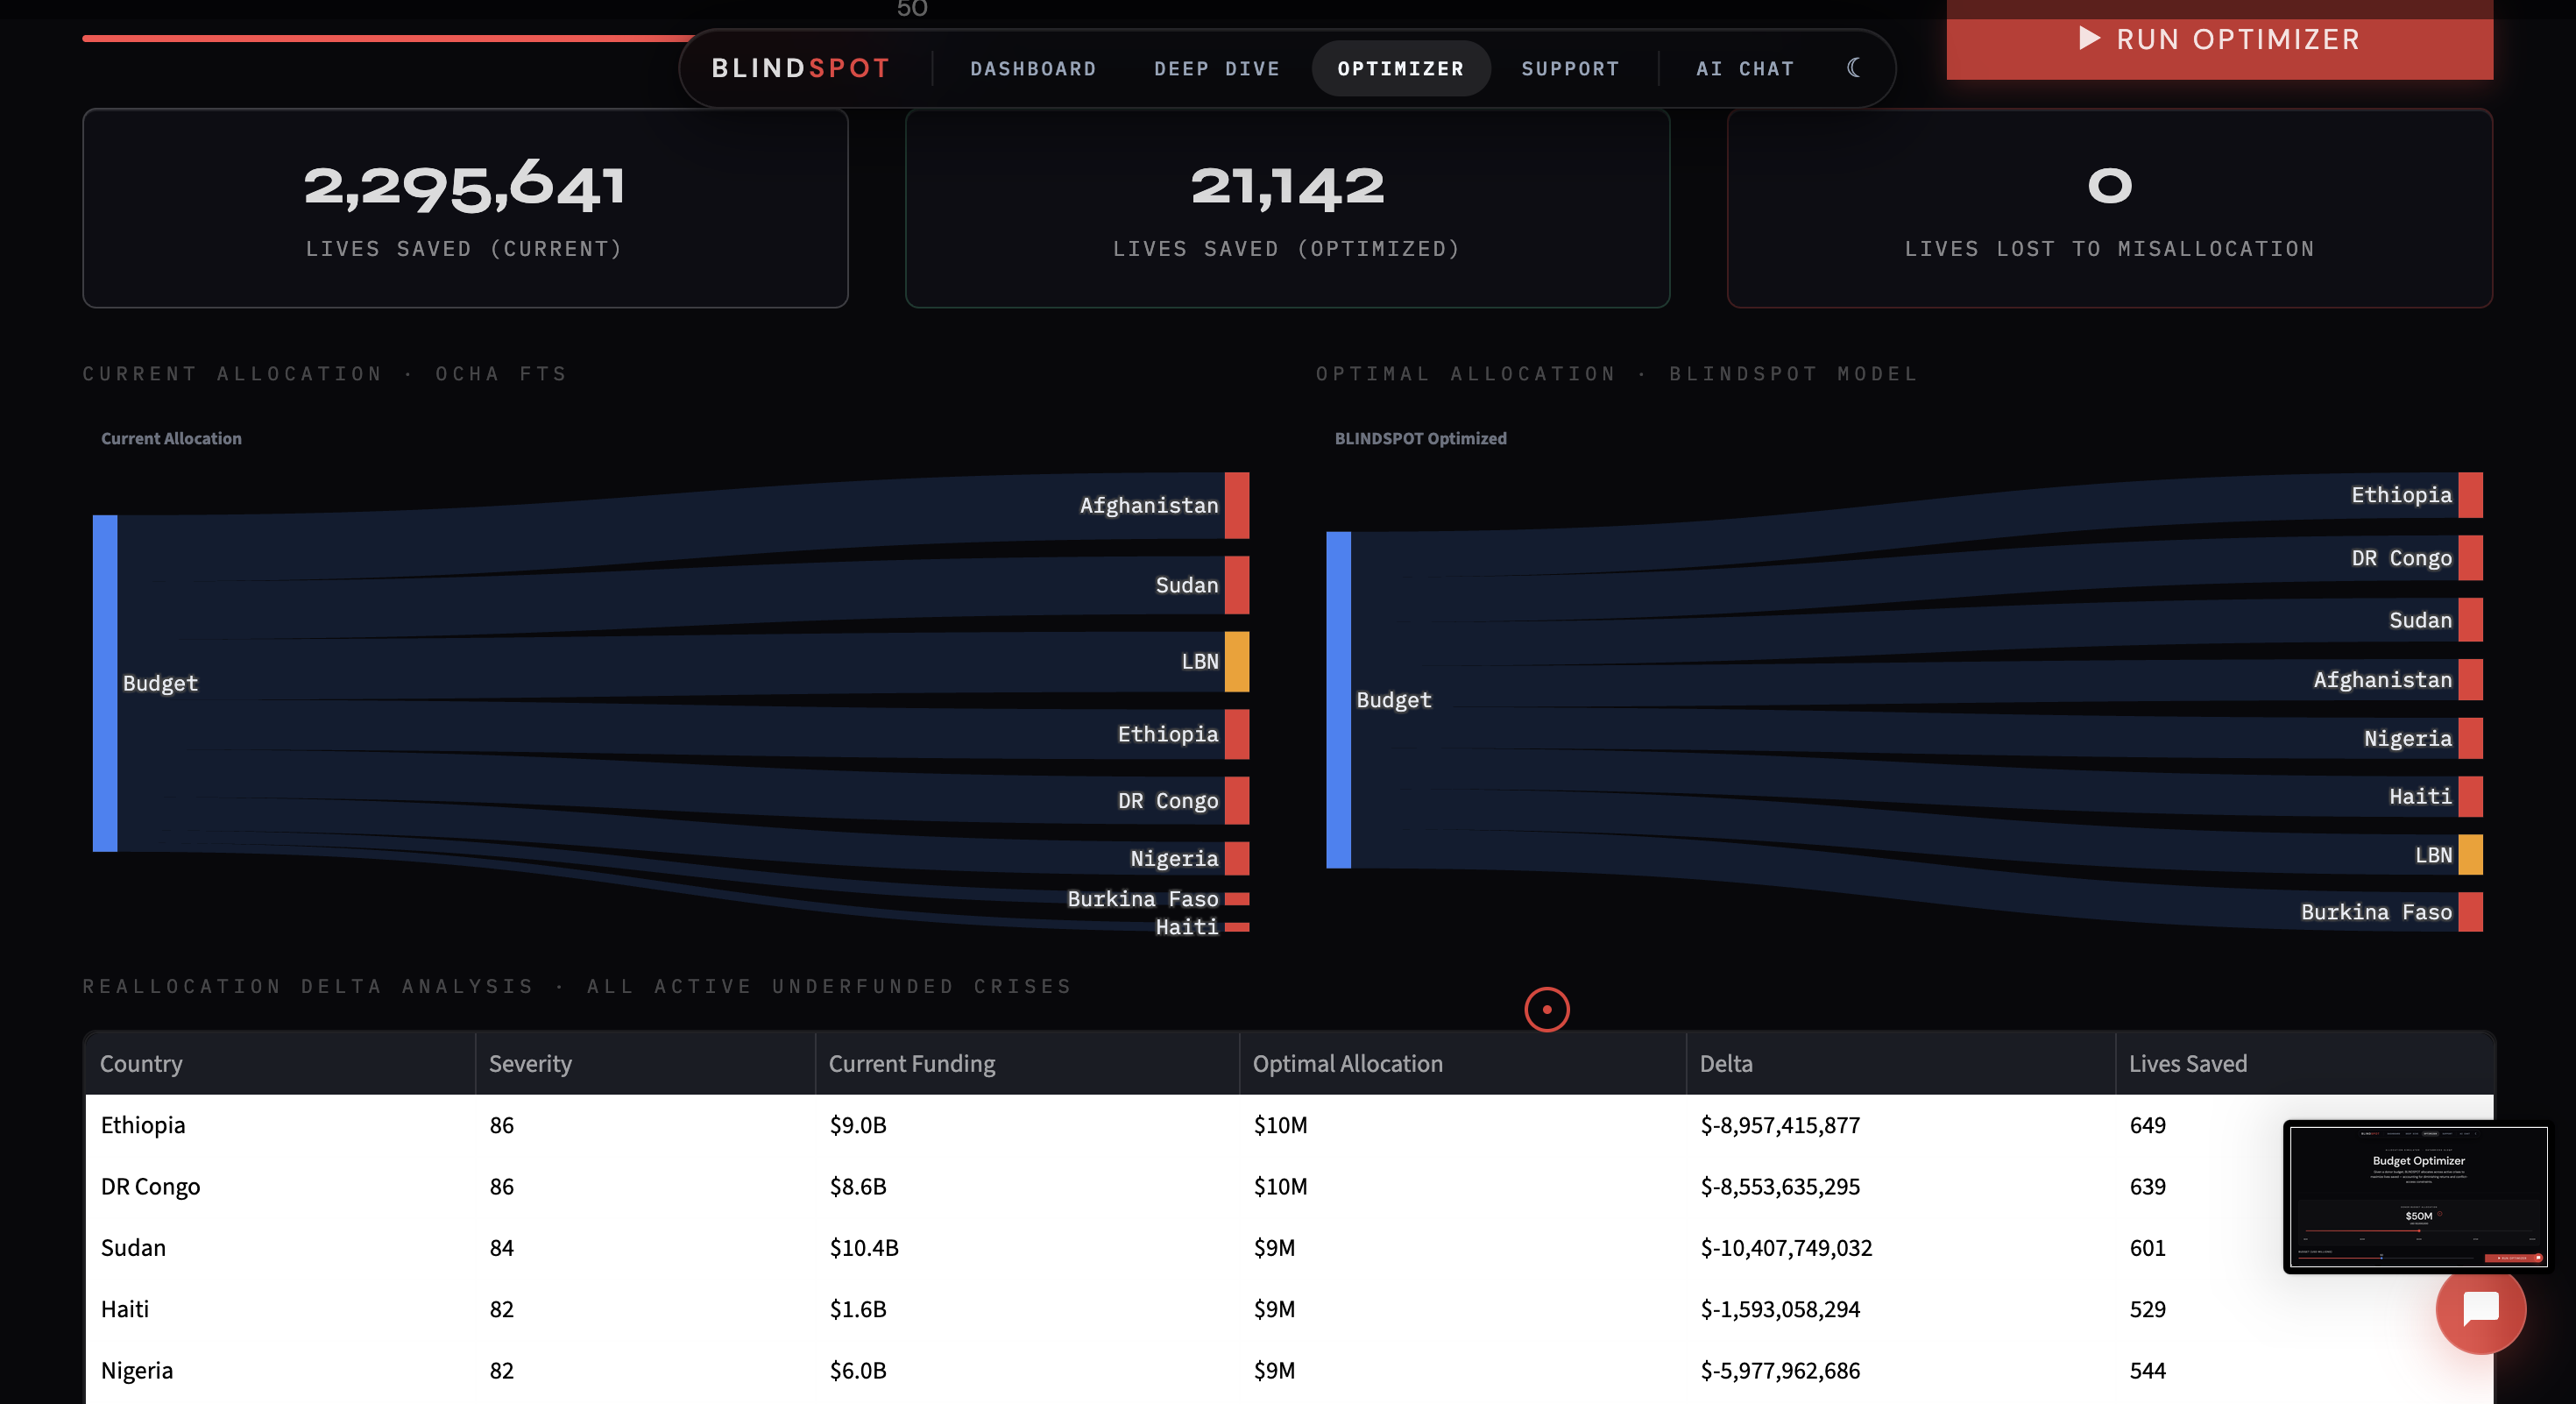The width and height of the screenshot is (2576, 1404).
Task: Open the Budget Optimizer minimap thumbnail
Action: 2417,1196
